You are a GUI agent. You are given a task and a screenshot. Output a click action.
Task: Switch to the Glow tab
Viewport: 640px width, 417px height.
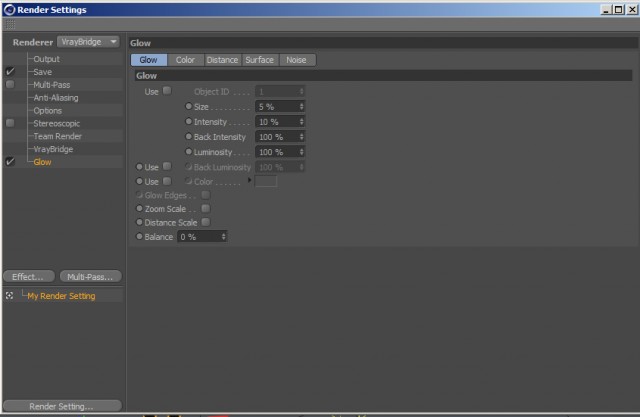[149, 60]
